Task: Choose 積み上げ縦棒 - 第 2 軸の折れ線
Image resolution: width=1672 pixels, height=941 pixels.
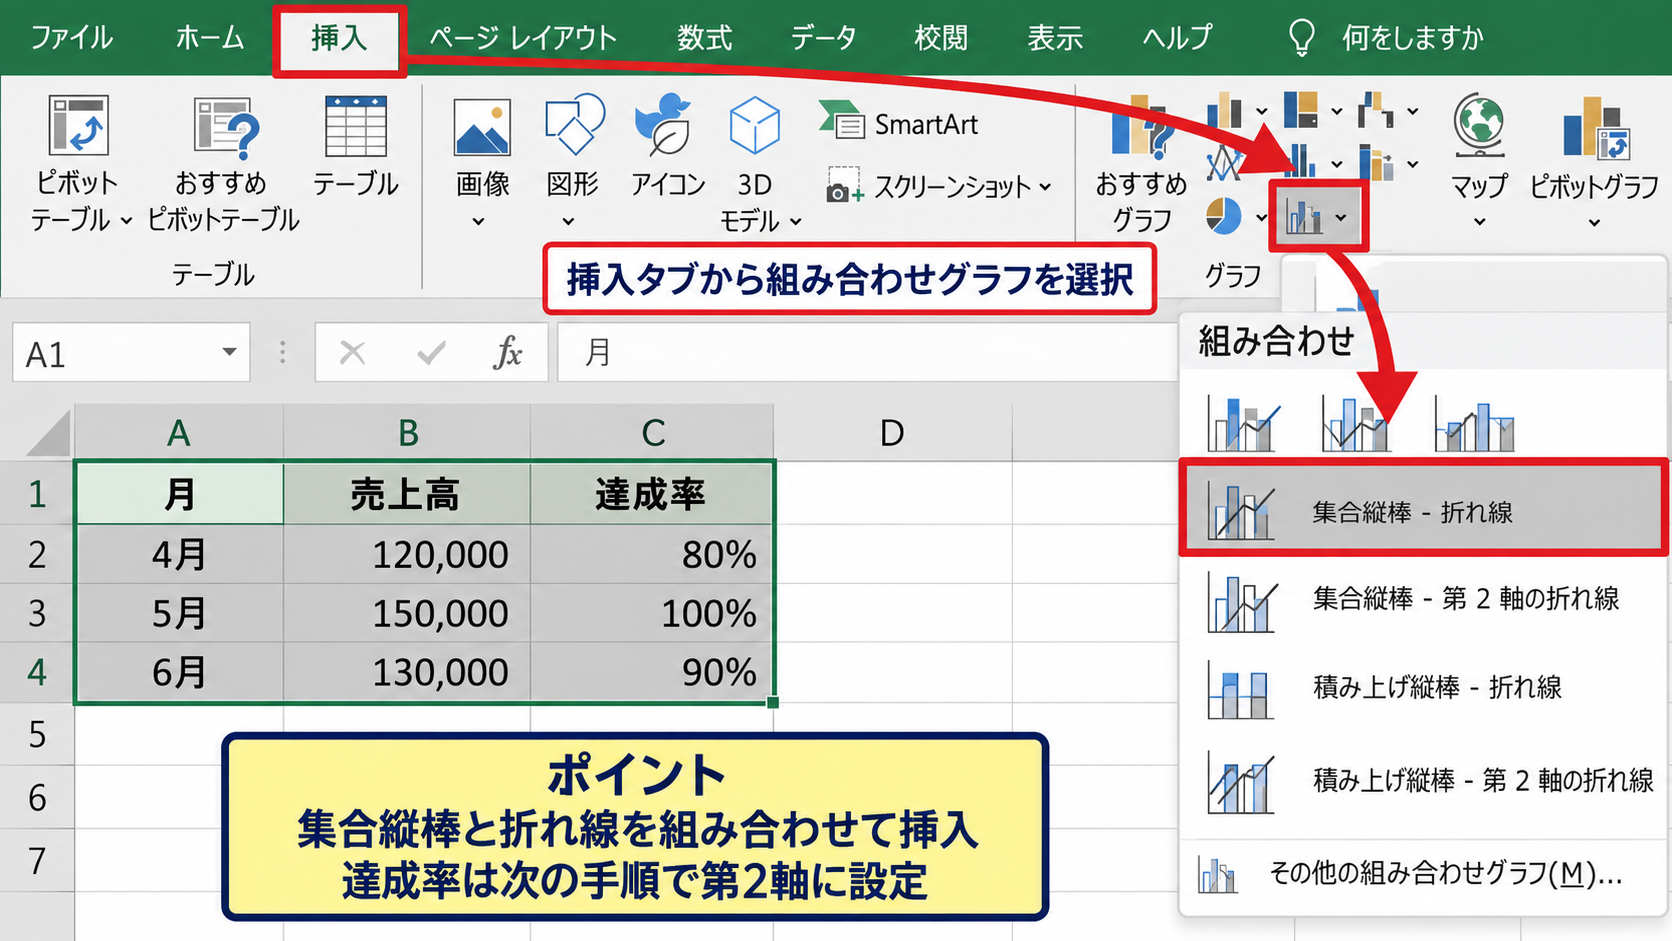Action: tap(1423, 780)
